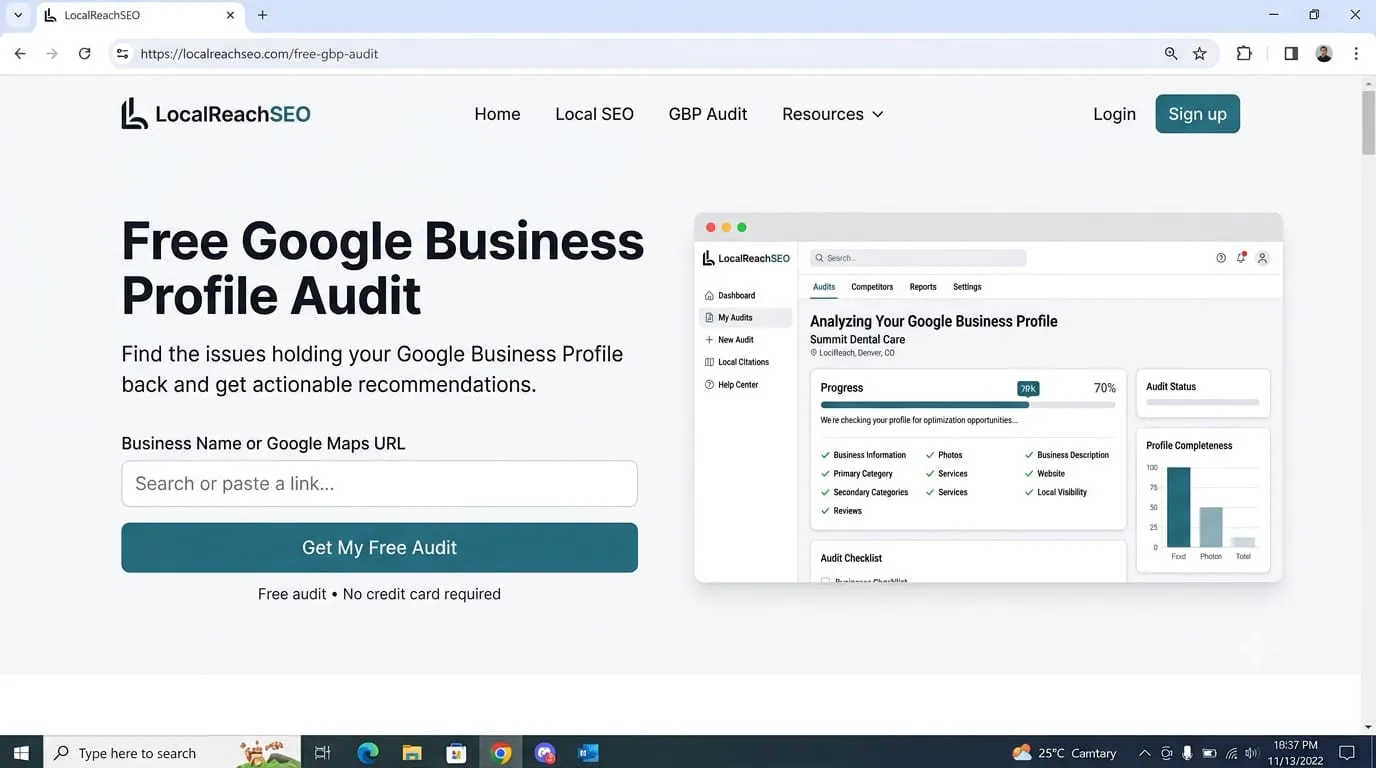Close the LocalReachSEO browser tab
The image size is (1376, 768).
tap(231, 15)
